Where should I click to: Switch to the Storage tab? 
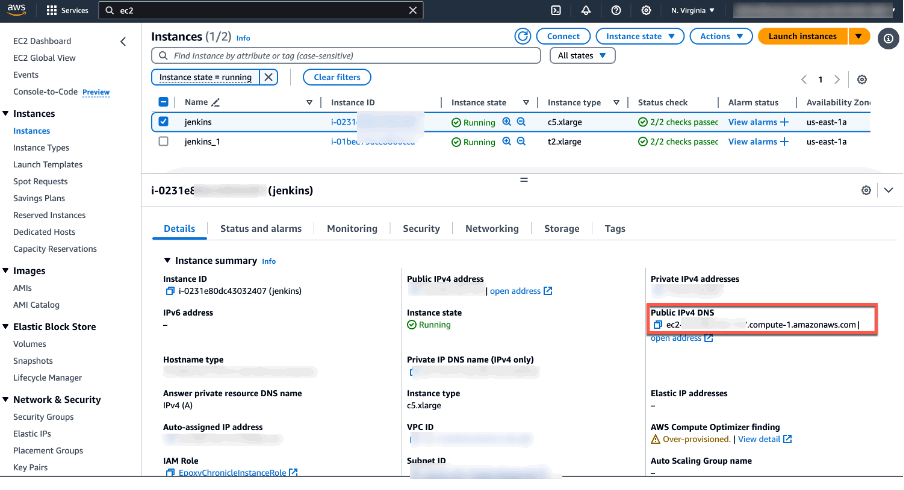pyautogui.click(x=562, y=229)
